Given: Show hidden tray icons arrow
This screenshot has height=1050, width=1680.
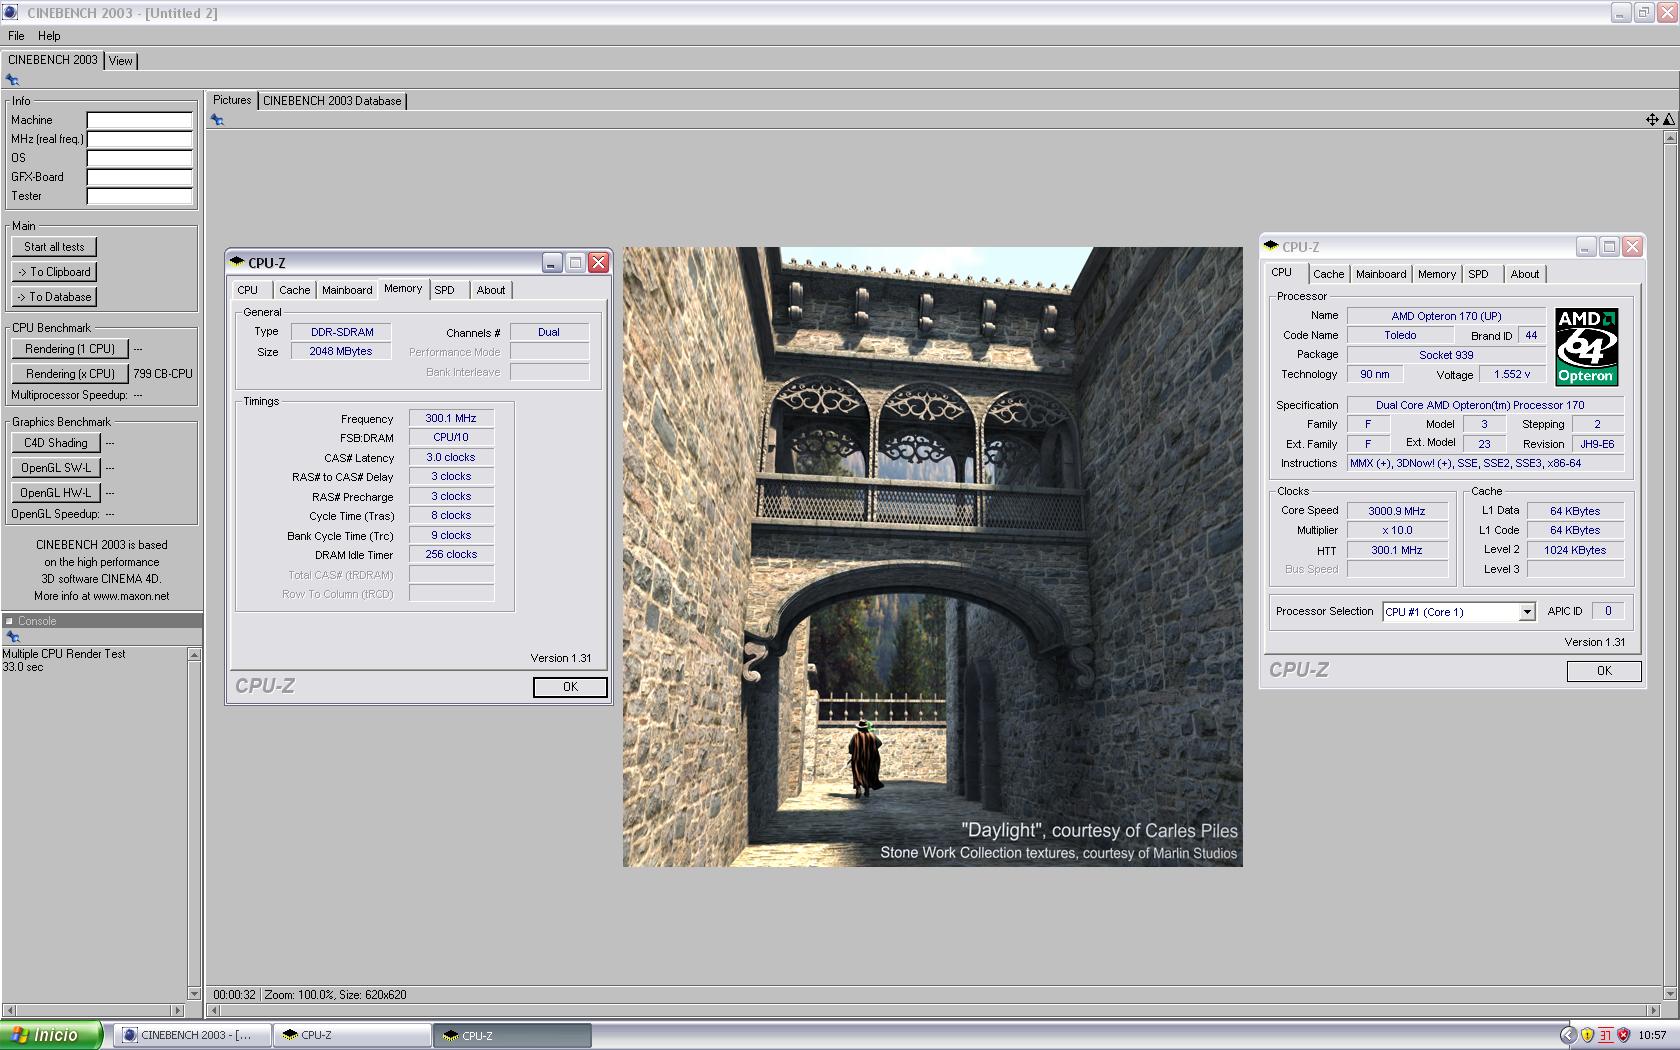Looking at the screenshot, I should coord(1567,1035).
